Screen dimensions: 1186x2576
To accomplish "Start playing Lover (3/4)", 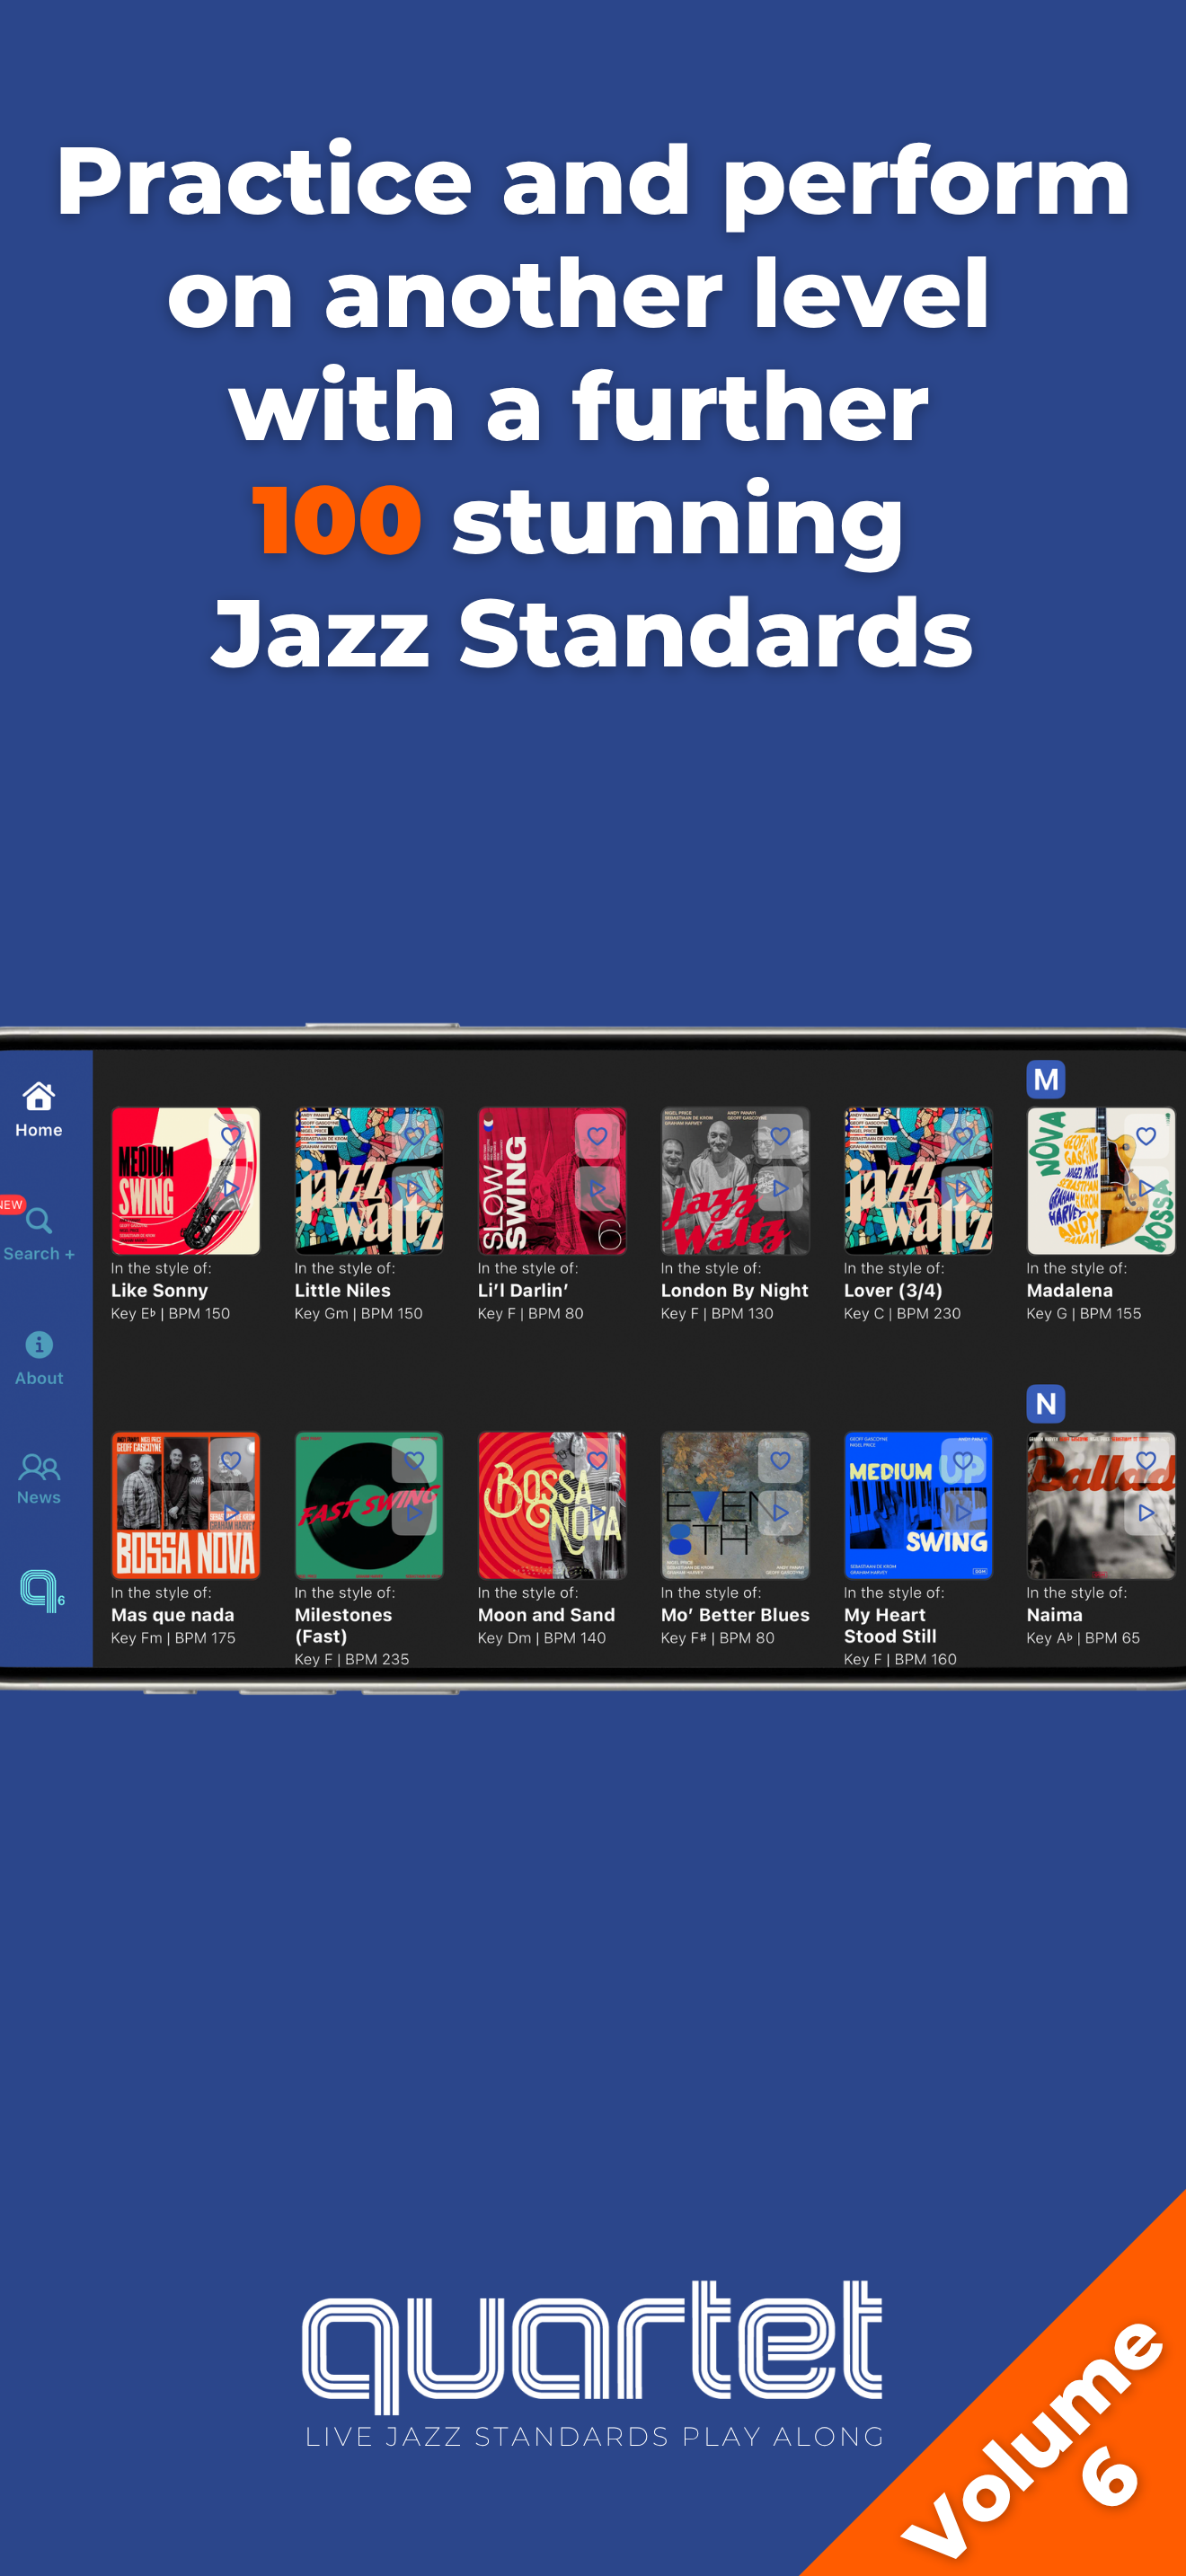I will tap(963, 1189).
